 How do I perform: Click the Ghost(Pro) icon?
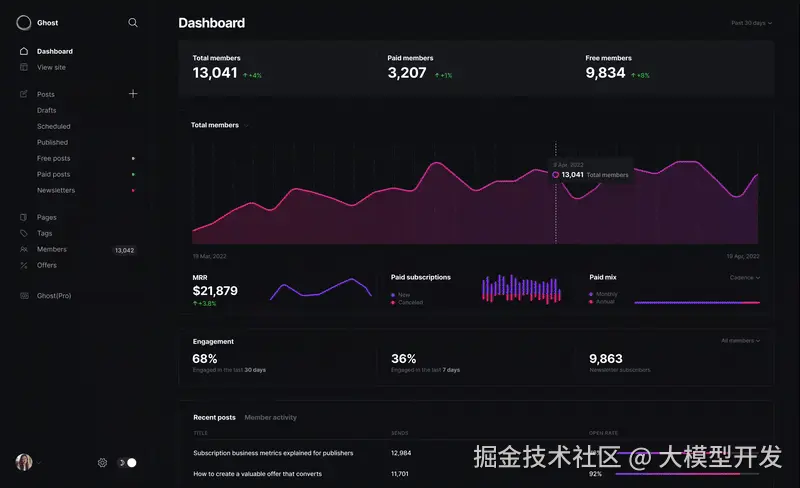pos(24,296)
